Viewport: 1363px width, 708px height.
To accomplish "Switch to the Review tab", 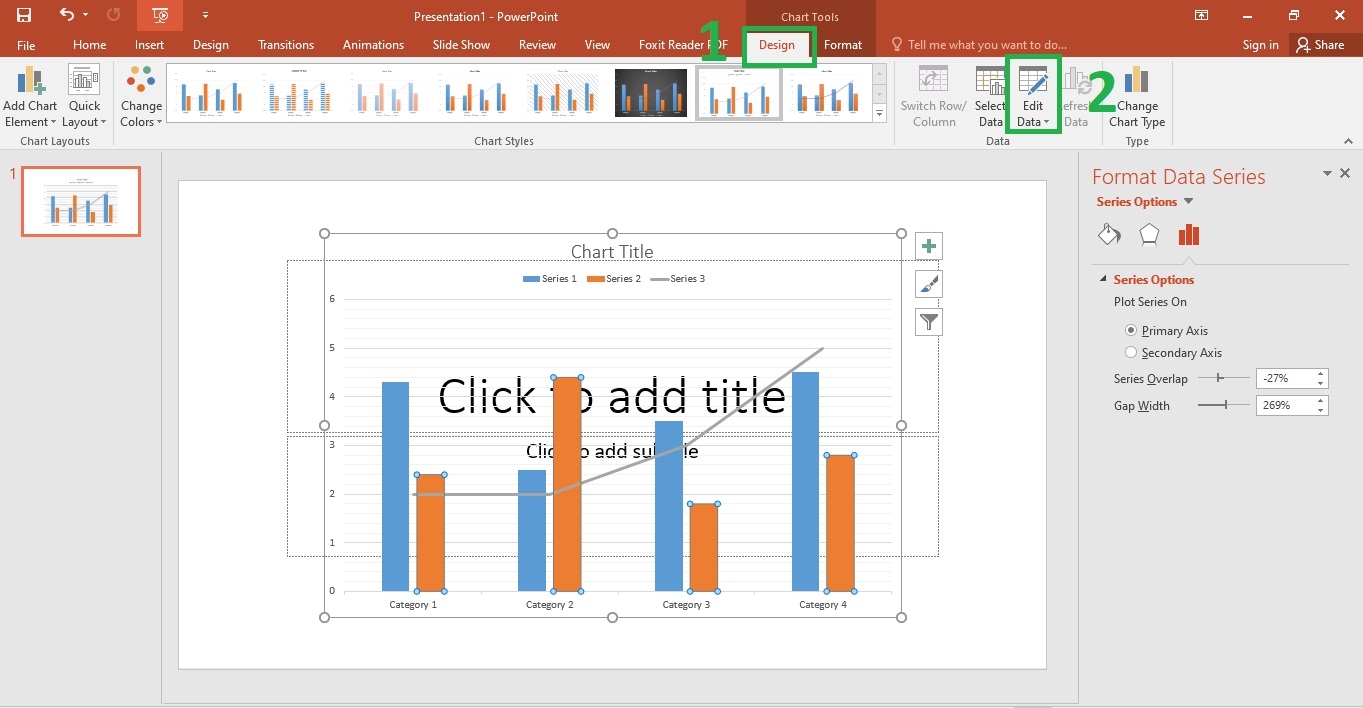I will pyautogui.click(x=537, y=45).
